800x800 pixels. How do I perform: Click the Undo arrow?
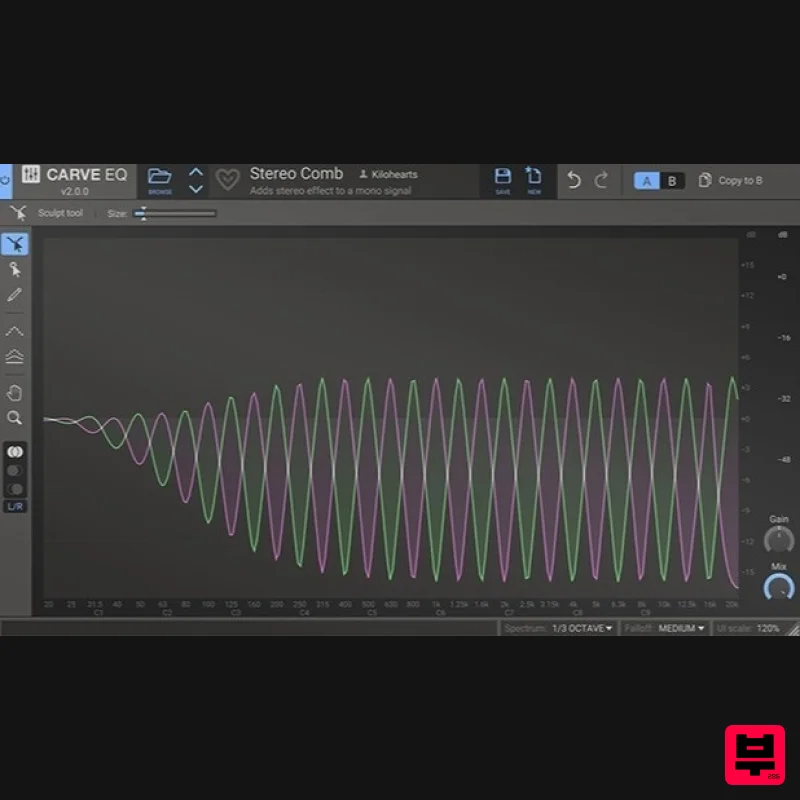point(572,180)
